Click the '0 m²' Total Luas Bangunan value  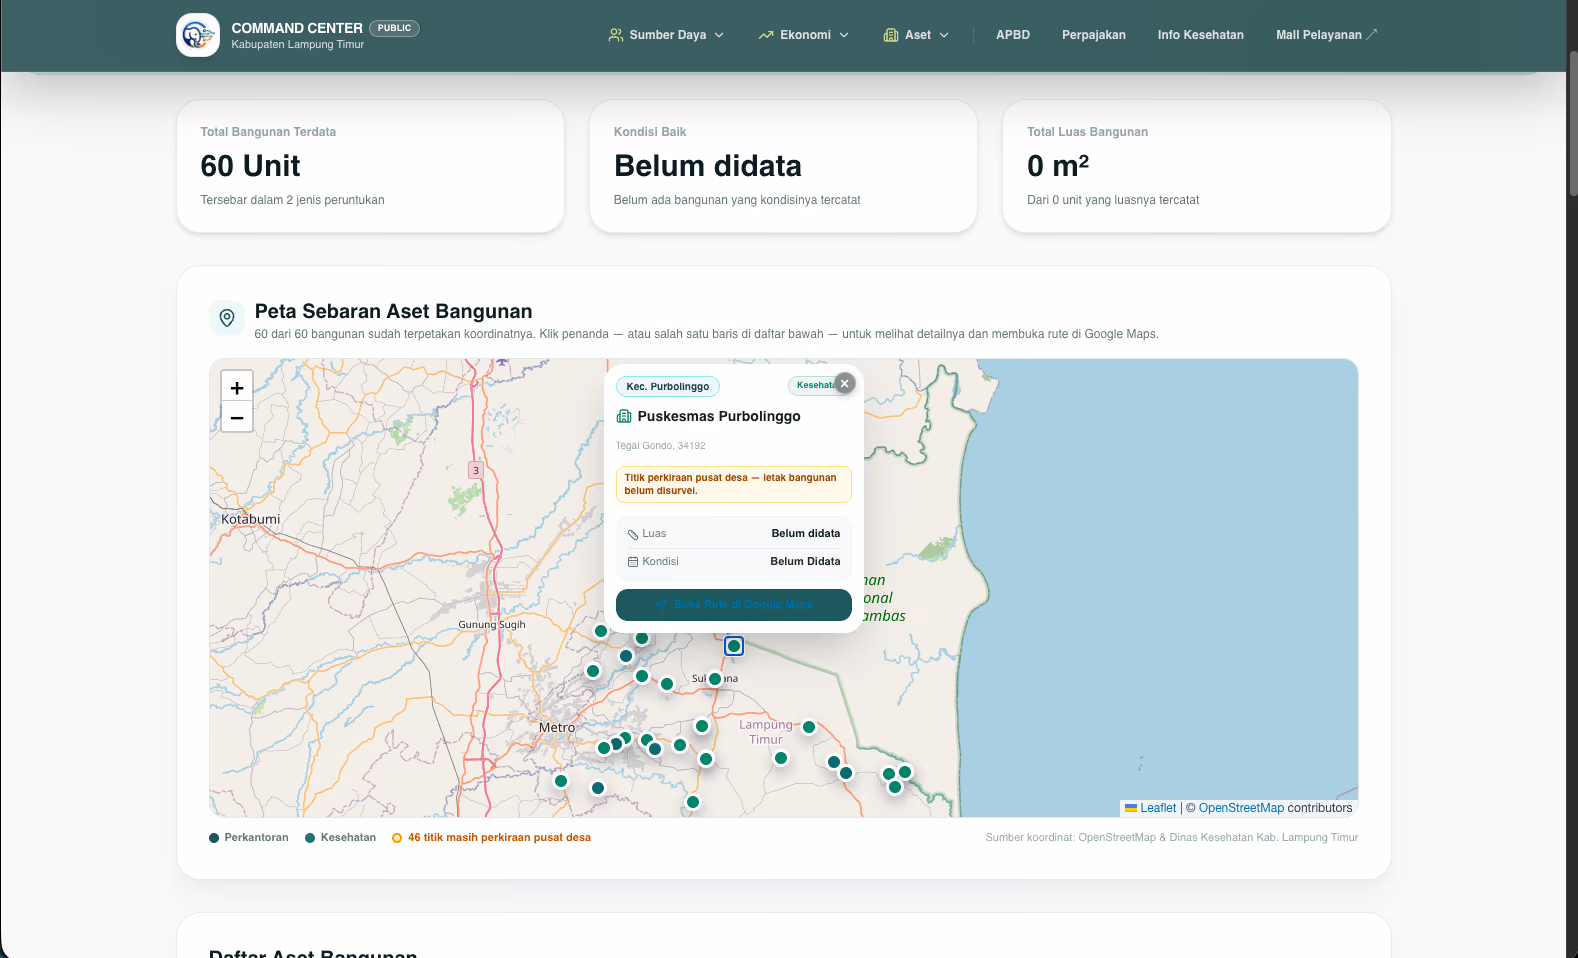1058,166
